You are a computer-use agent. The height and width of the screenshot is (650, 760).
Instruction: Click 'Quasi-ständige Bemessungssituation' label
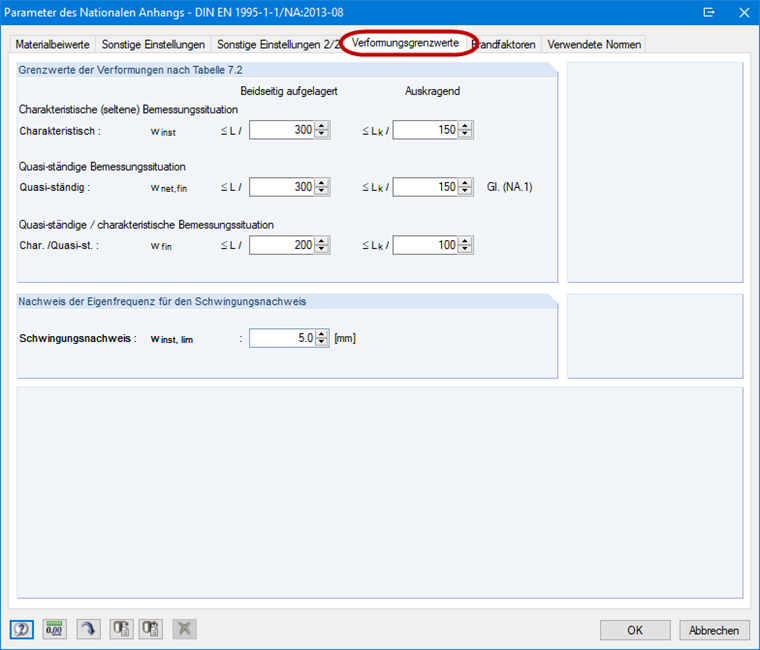(102, 167)
